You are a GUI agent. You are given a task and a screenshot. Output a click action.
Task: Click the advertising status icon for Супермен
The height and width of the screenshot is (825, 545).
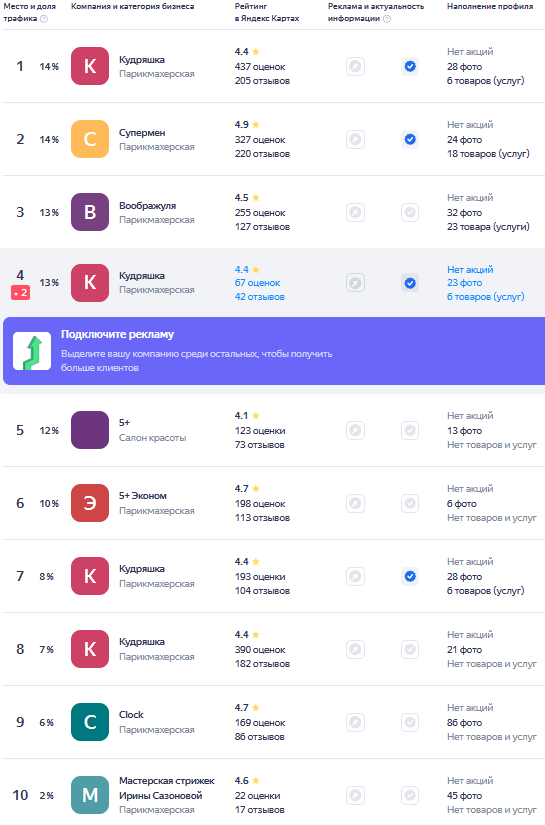[356, 139]
